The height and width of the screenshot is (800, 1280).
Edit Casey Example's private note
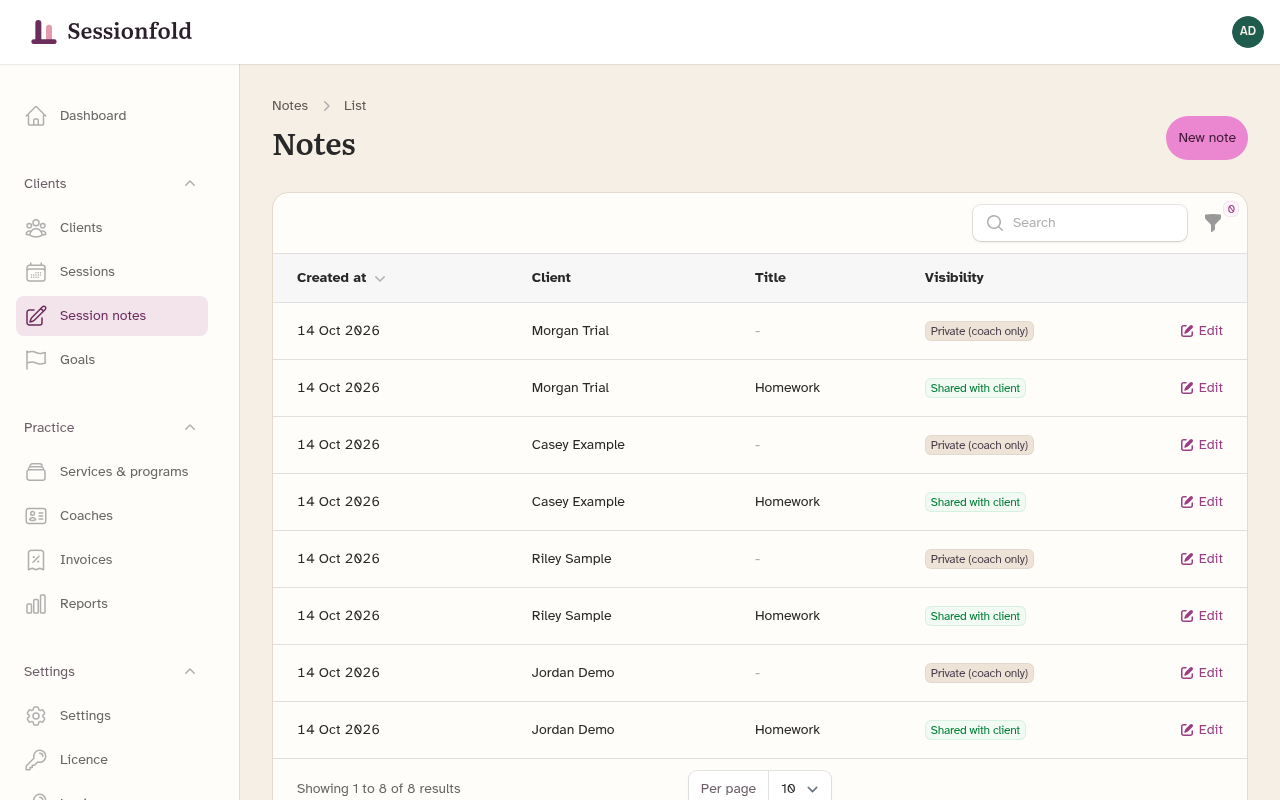point(1202,445)
